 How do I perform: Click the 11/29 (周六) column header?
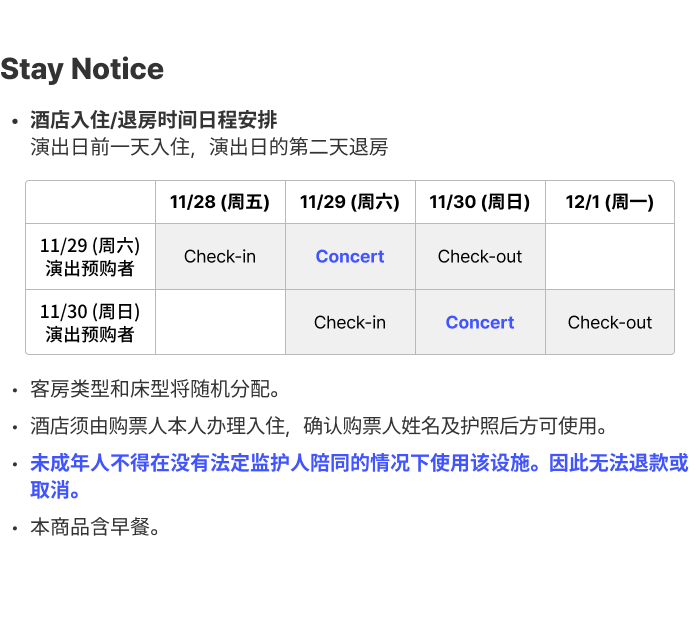tap(350, 202)
